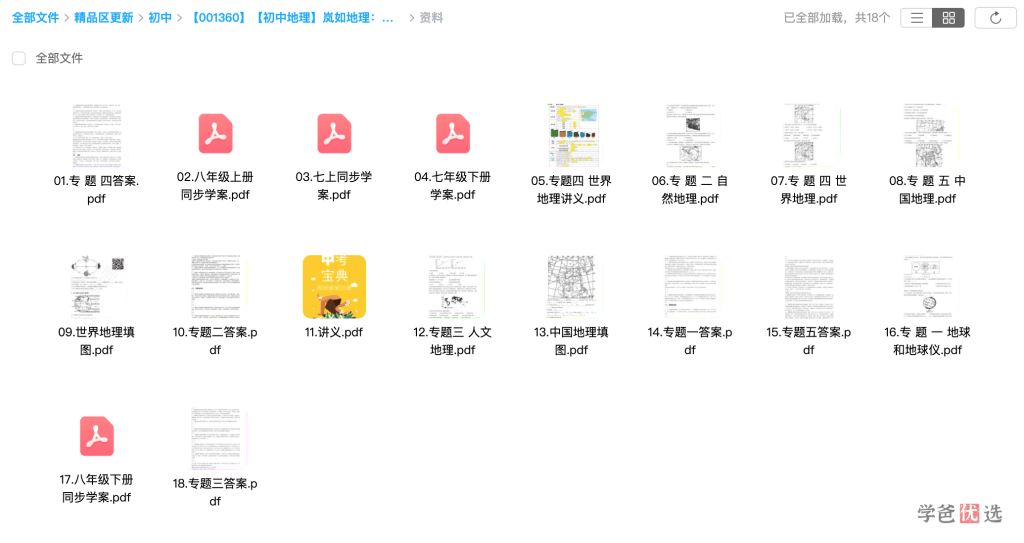Image resolution: width=1024 pixels, height=543 pixels.
Task: Open the 04.七年级下册学案.pdf PDF icon
Action: point(453,133)
